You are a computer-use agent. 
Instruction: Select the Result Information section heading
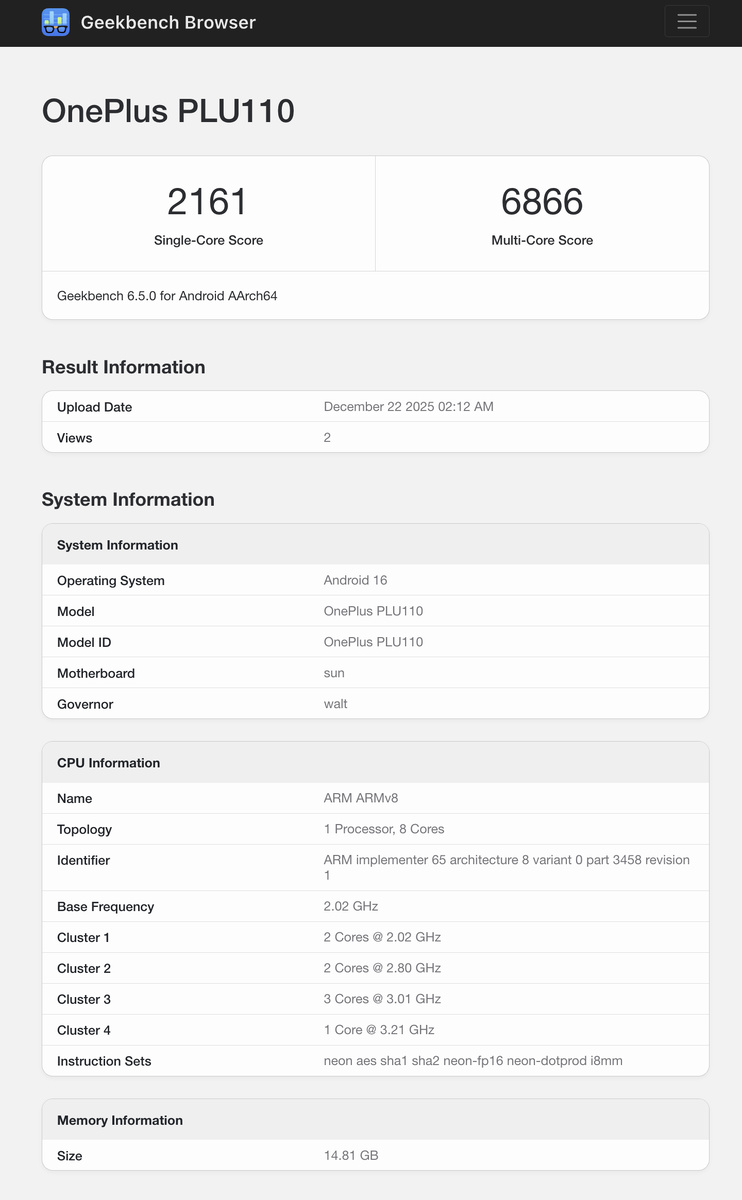[123, 367]
